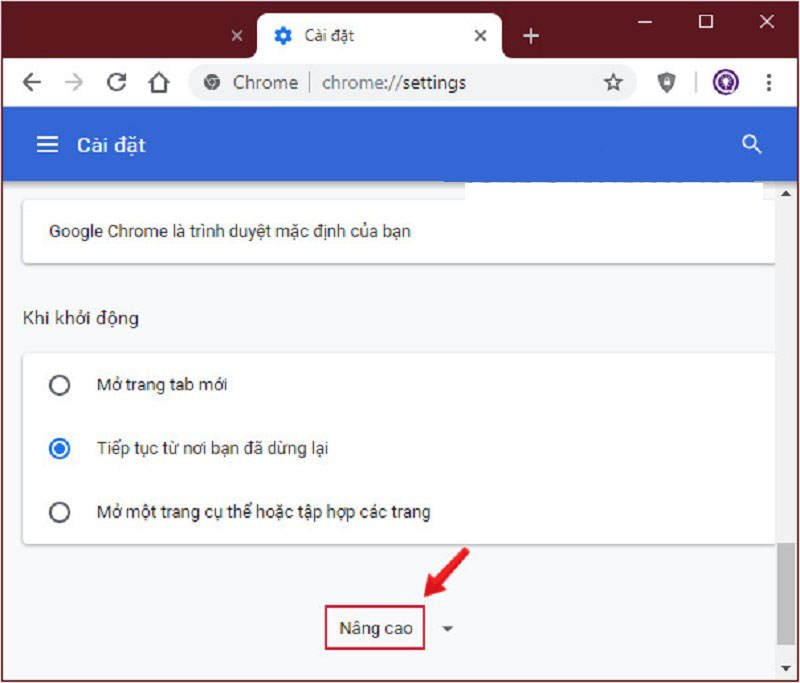The height and width of the screenshot is (683, 800).
Task: Search settings with the magnifier icon
Action: (752, 144)
